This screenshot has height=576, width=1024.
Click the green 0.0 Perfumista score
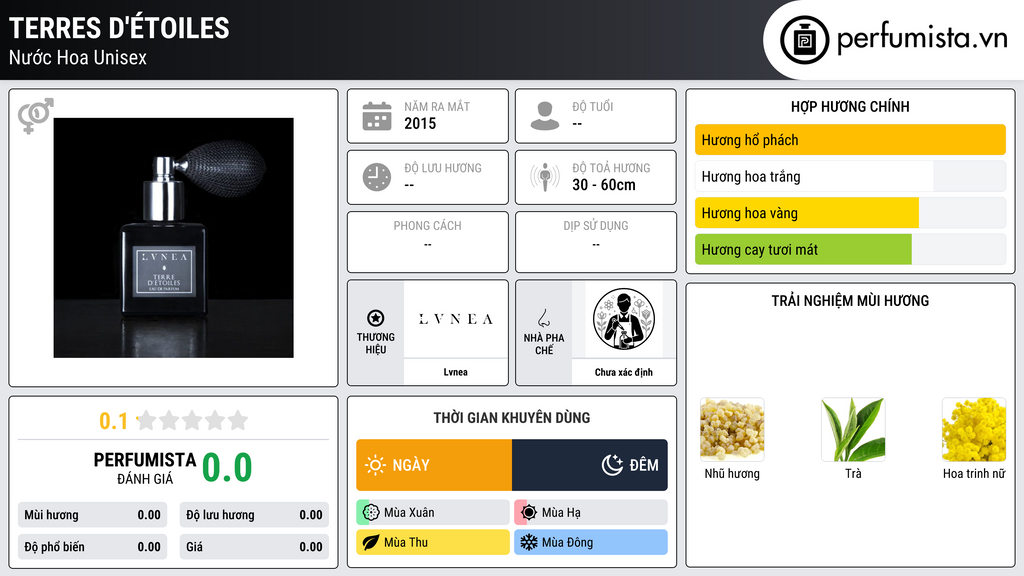click(x=227, y=468)
